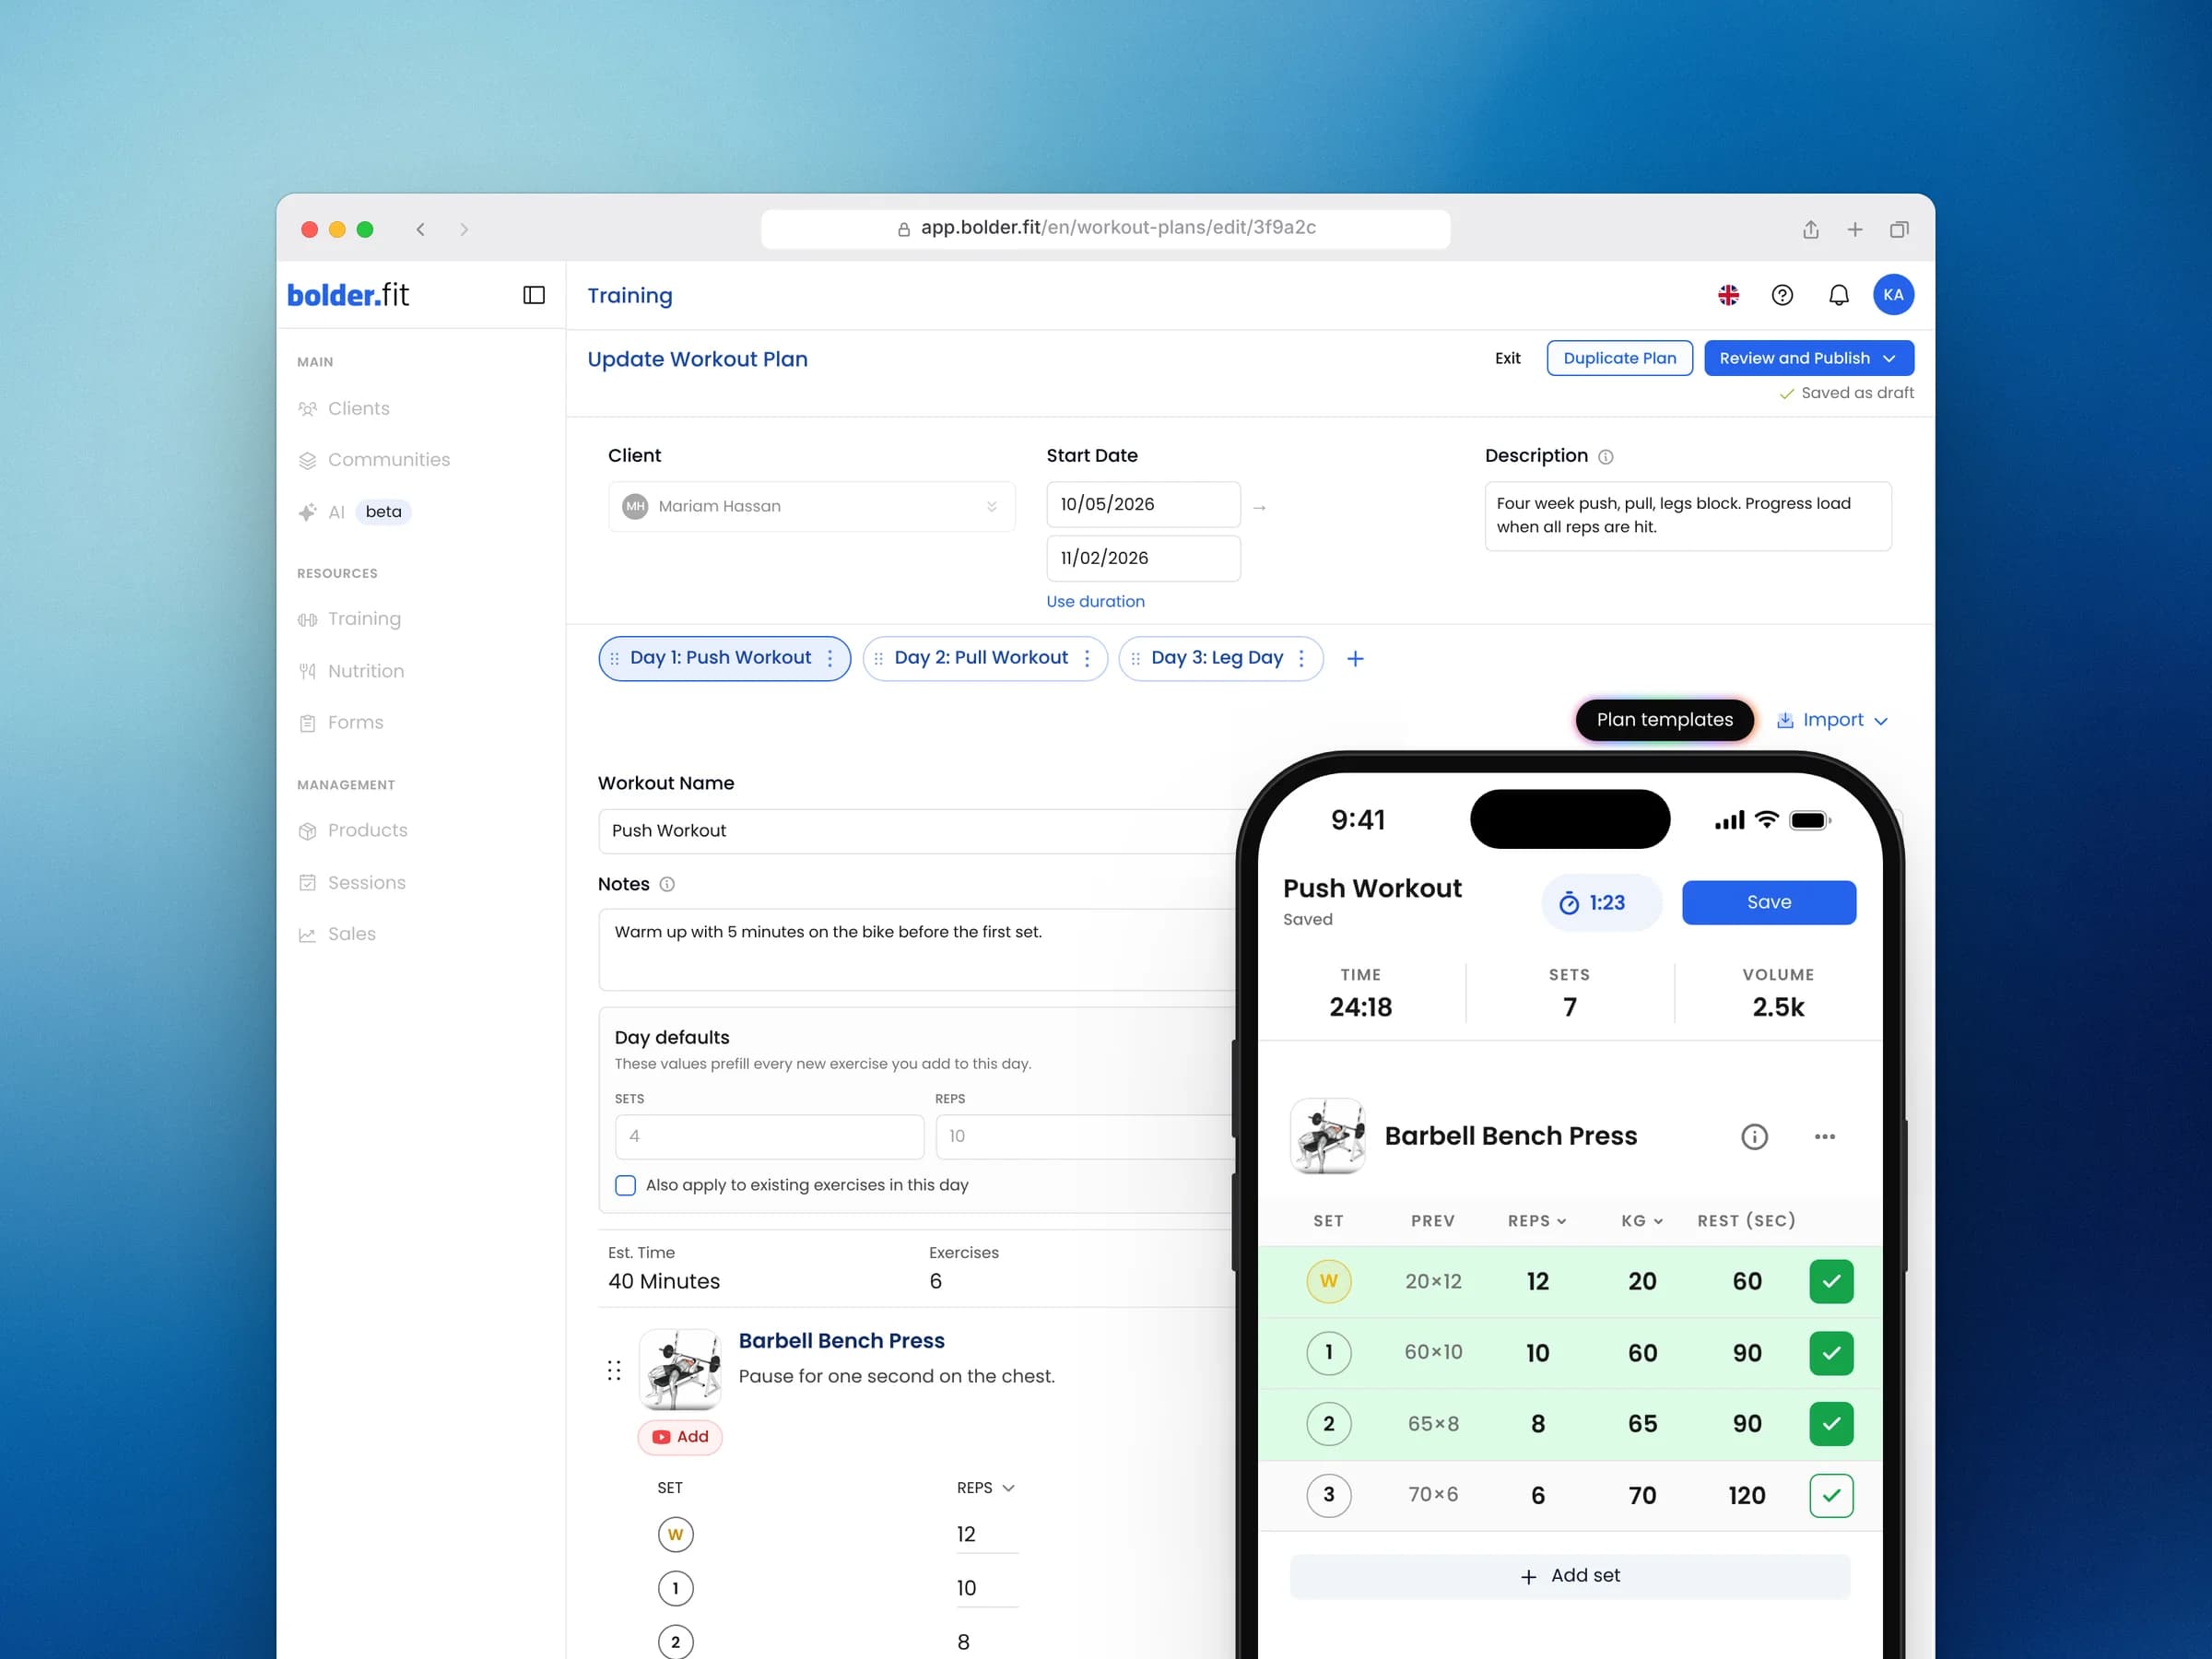Open Plan templates button
2212x1659 pixels.
(x=1664, y=720)
